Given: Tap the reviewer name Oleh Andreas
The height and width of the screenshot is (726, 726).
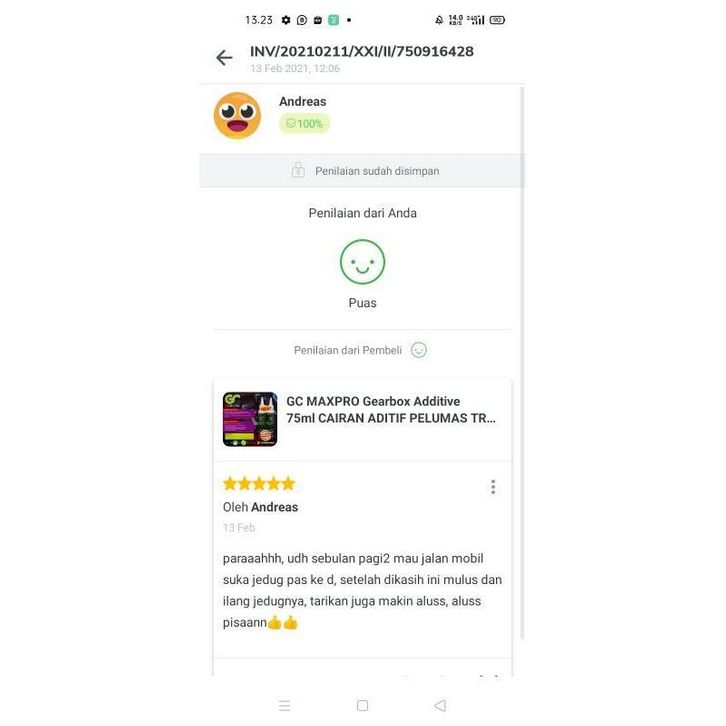Looking at the screenshot, I should tap(260, 507).
